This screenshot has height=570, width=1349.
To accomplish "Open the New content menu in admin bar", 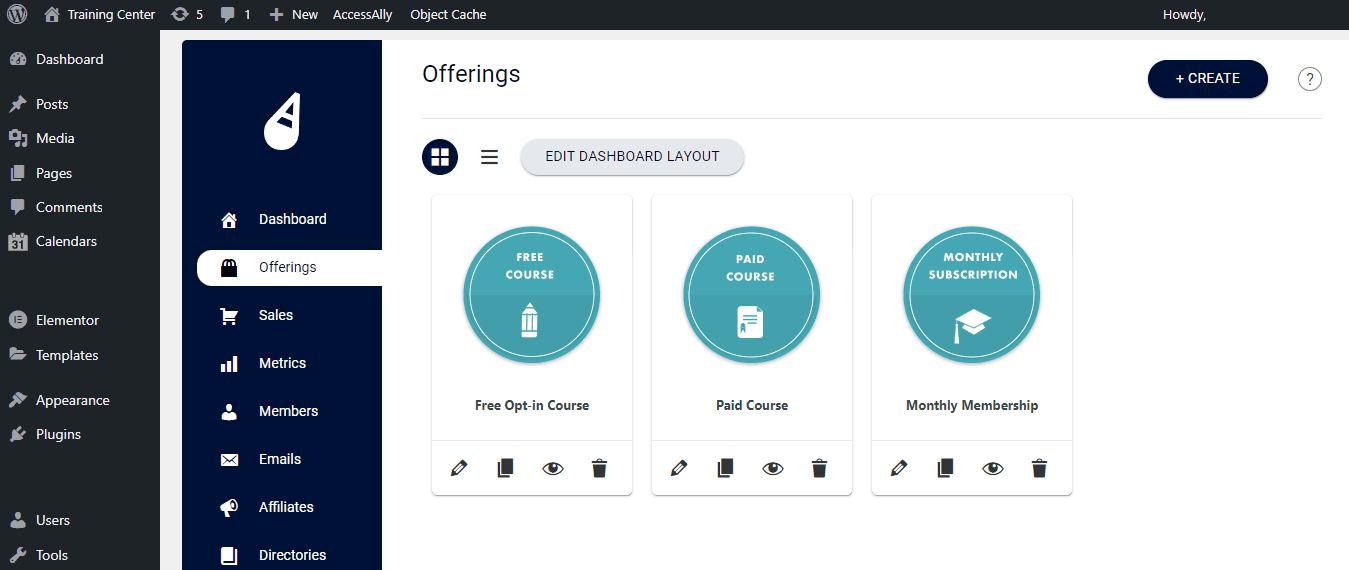I will 294,15.
